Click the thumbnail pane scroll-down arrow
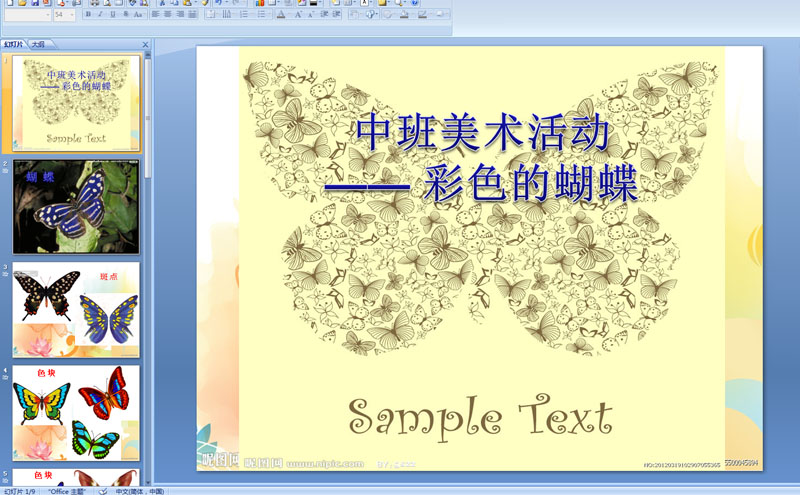800x495 pixels. pyautogui.click(x=148, y=482)
